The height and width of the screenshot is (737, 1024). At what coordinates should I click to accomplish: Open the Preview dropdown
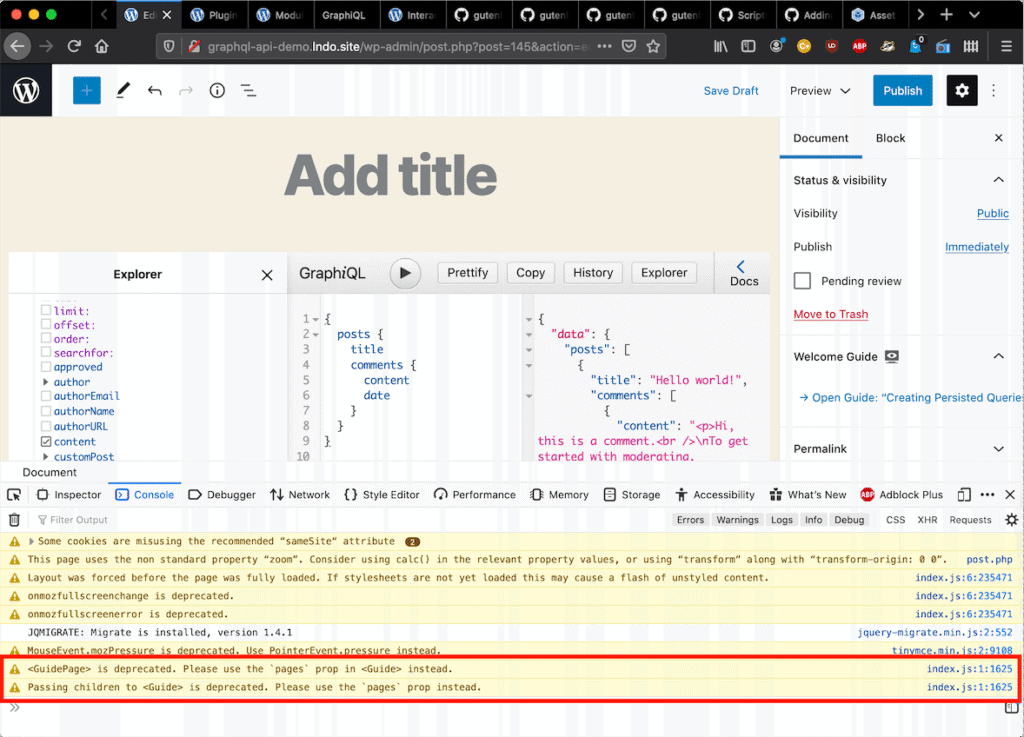[x=820, y=91]
